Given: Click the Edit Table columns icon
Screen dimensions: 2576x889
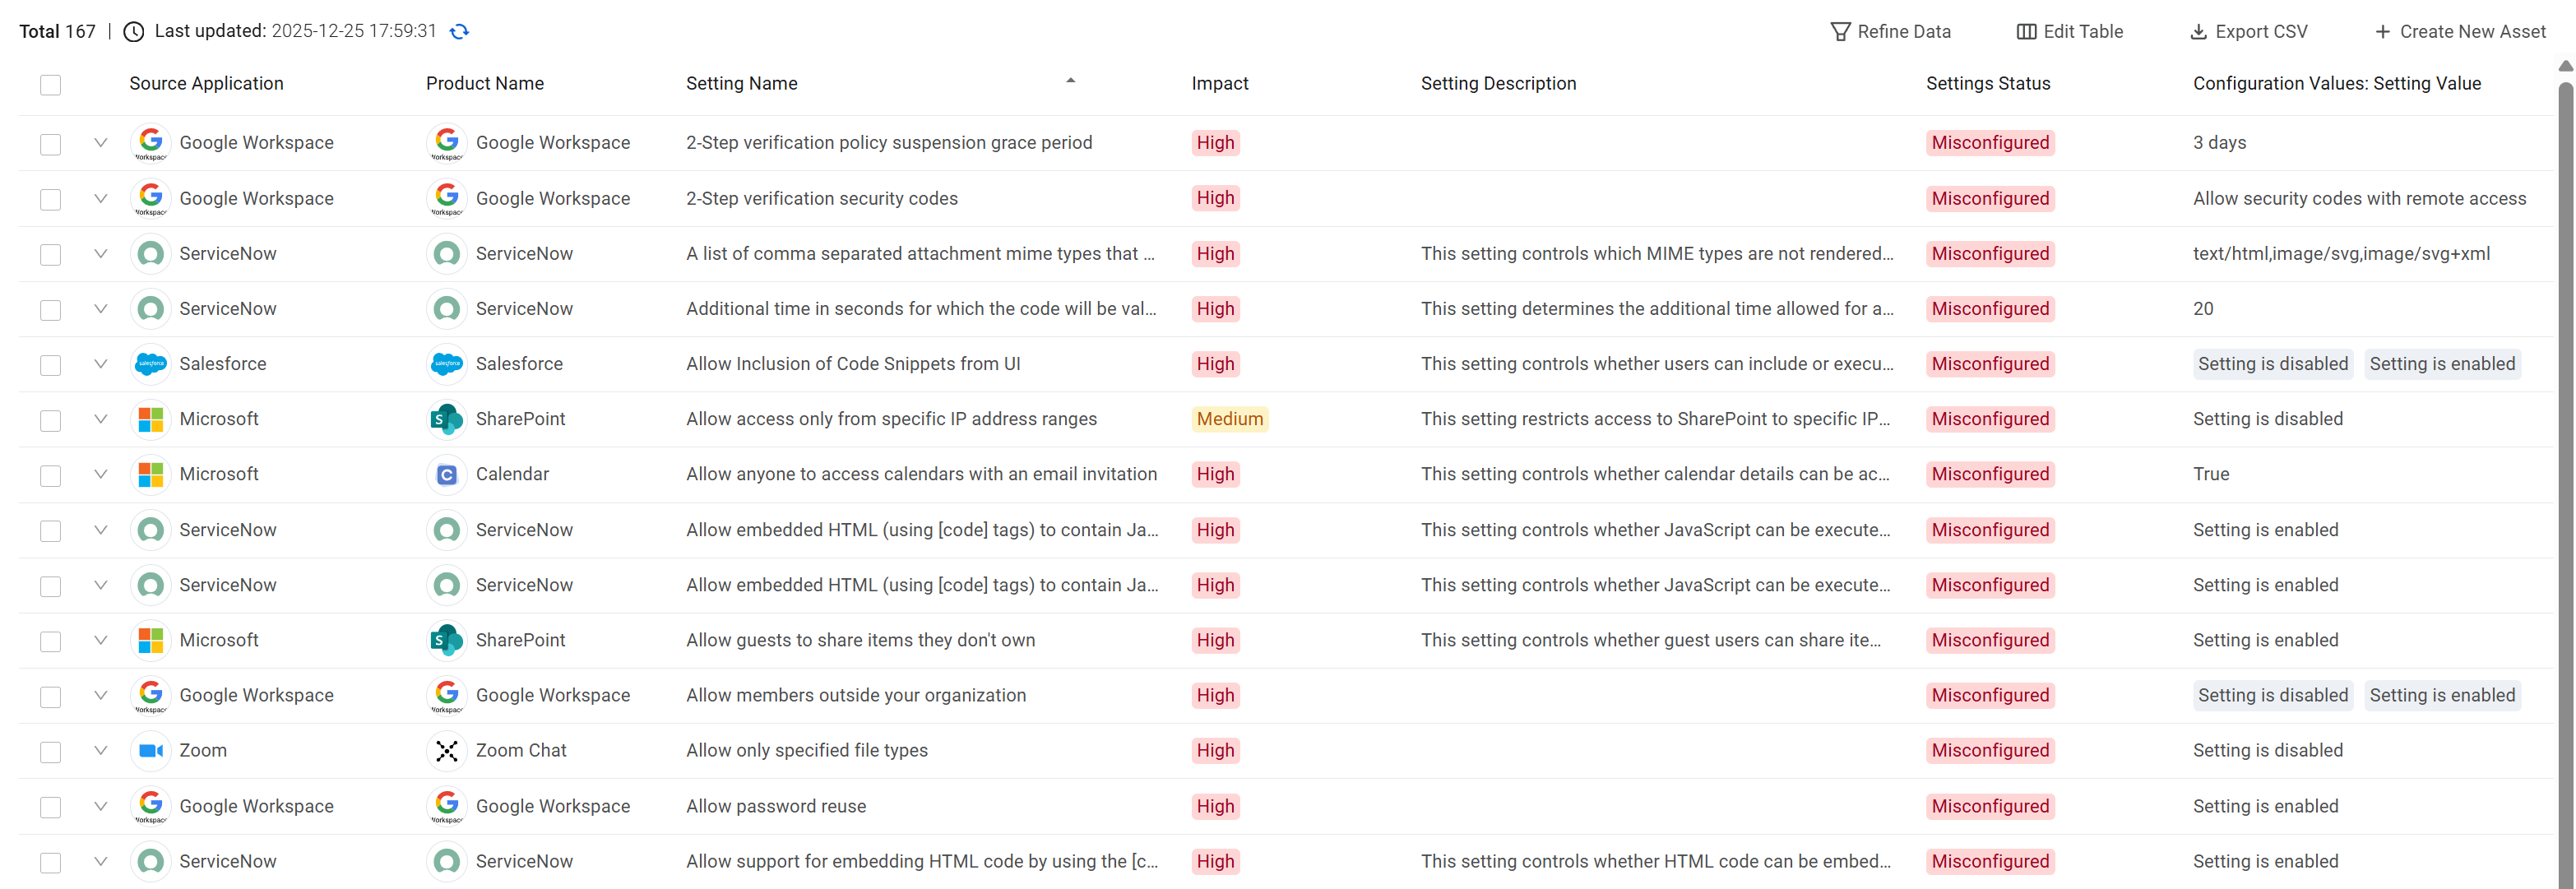Looking at the screenshot, I should pyautogui.click(x=2026, y=31).
